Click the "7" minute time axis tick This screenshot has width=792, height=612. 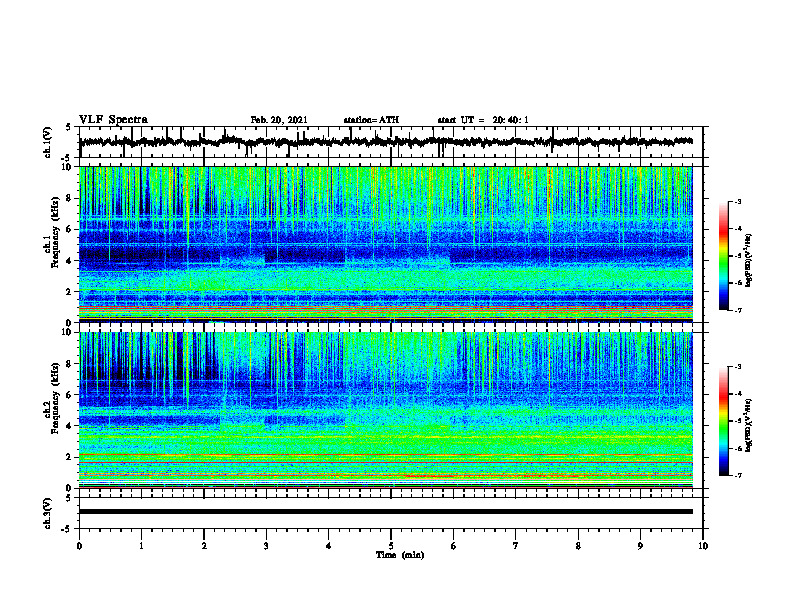pos(516,546)
